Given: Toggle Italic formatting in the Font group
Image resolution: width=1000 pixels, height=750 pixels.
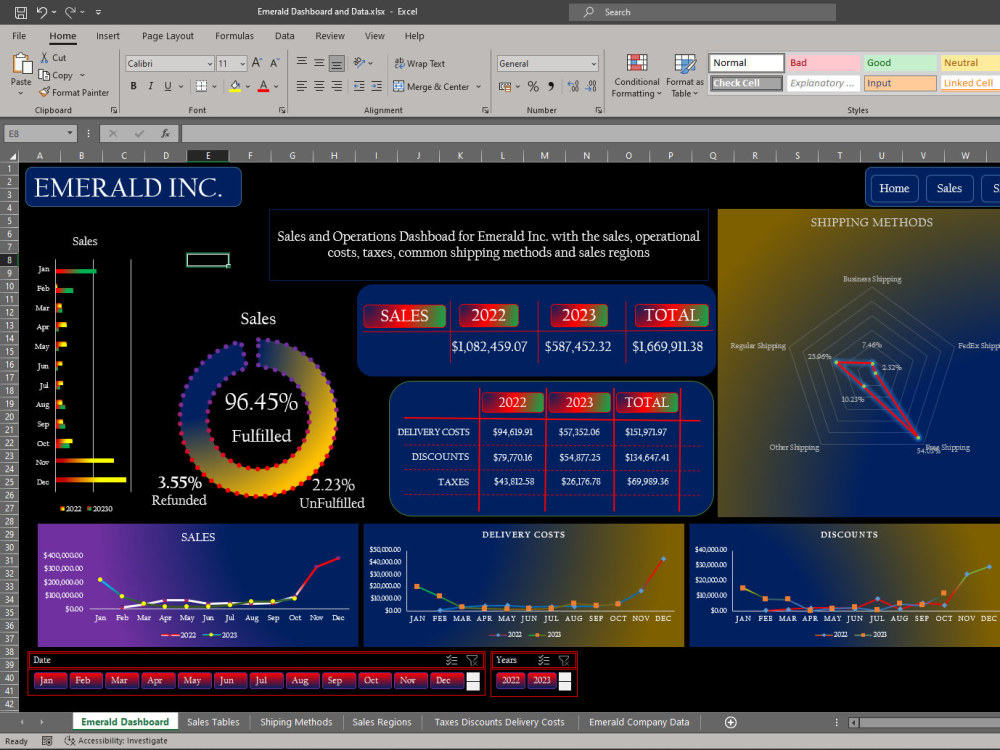Looking at the screenshot, I should (149, 86).
